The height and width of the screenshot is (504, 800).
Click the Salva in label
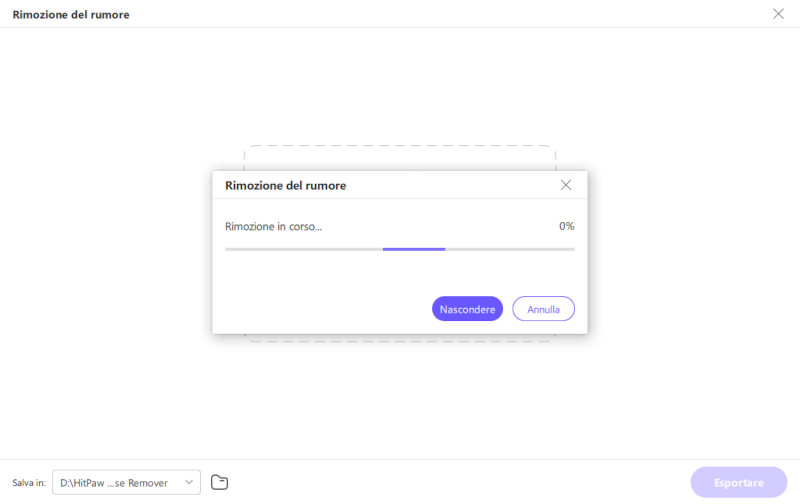tap(29, 483)
